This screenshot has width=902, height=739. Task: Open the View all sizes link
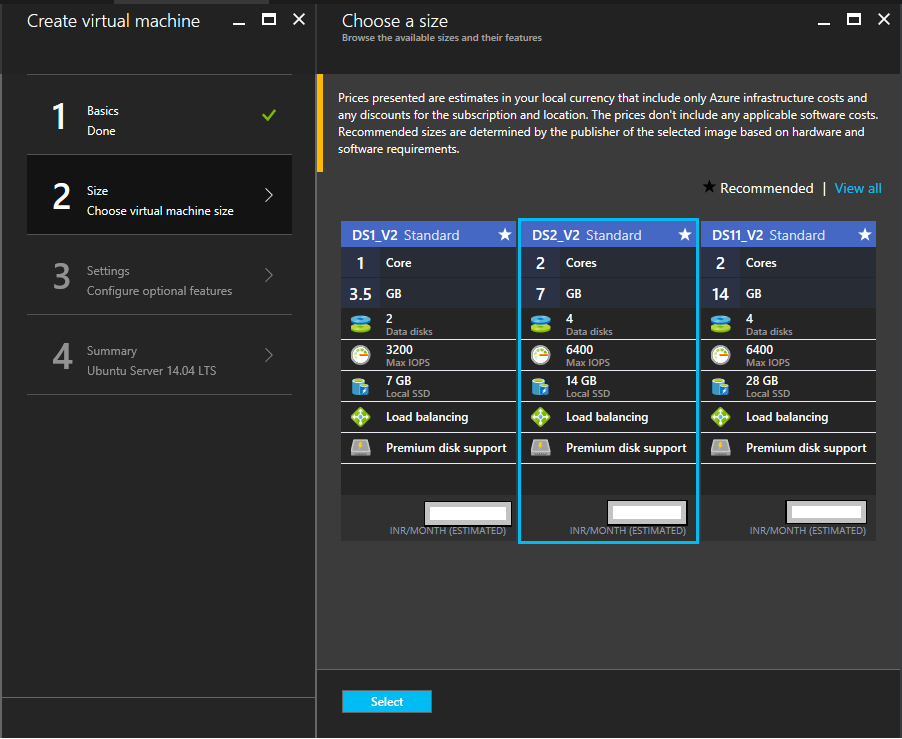(x=858, y=188)
